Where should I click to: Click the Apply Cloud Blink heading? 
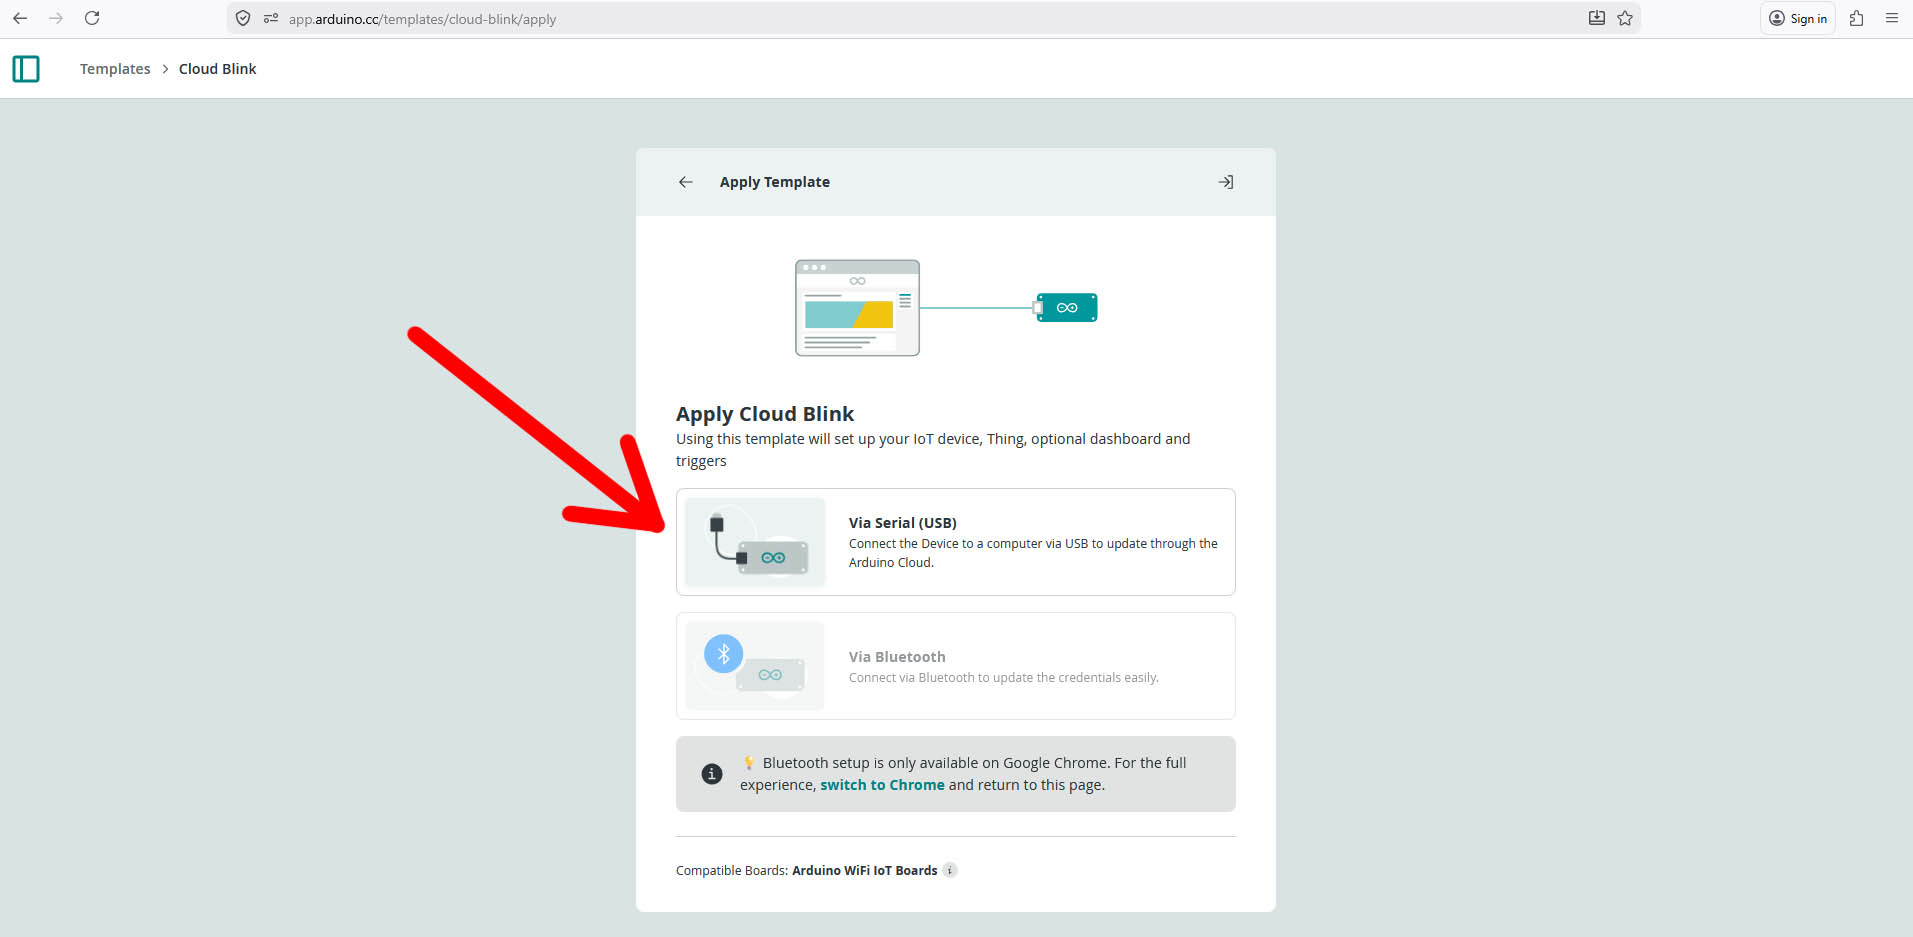765,414
